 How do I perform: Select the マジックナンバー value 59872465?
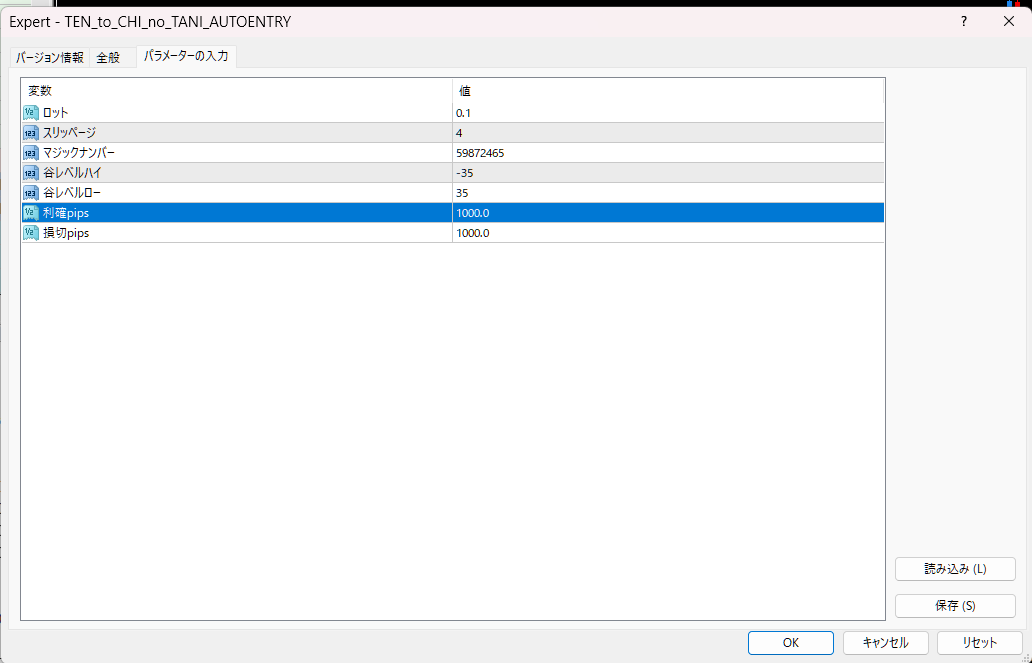667,153
